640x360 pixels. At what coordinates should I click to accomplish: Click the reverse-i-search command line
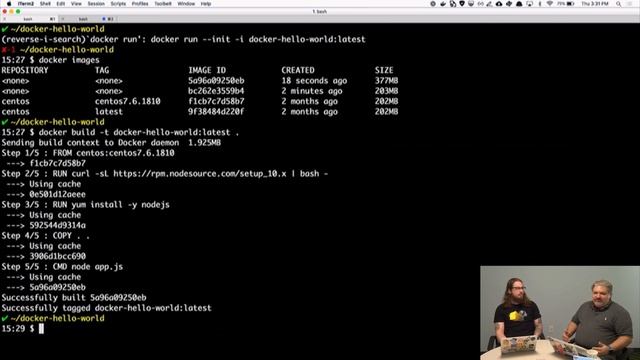pos(183,39)
